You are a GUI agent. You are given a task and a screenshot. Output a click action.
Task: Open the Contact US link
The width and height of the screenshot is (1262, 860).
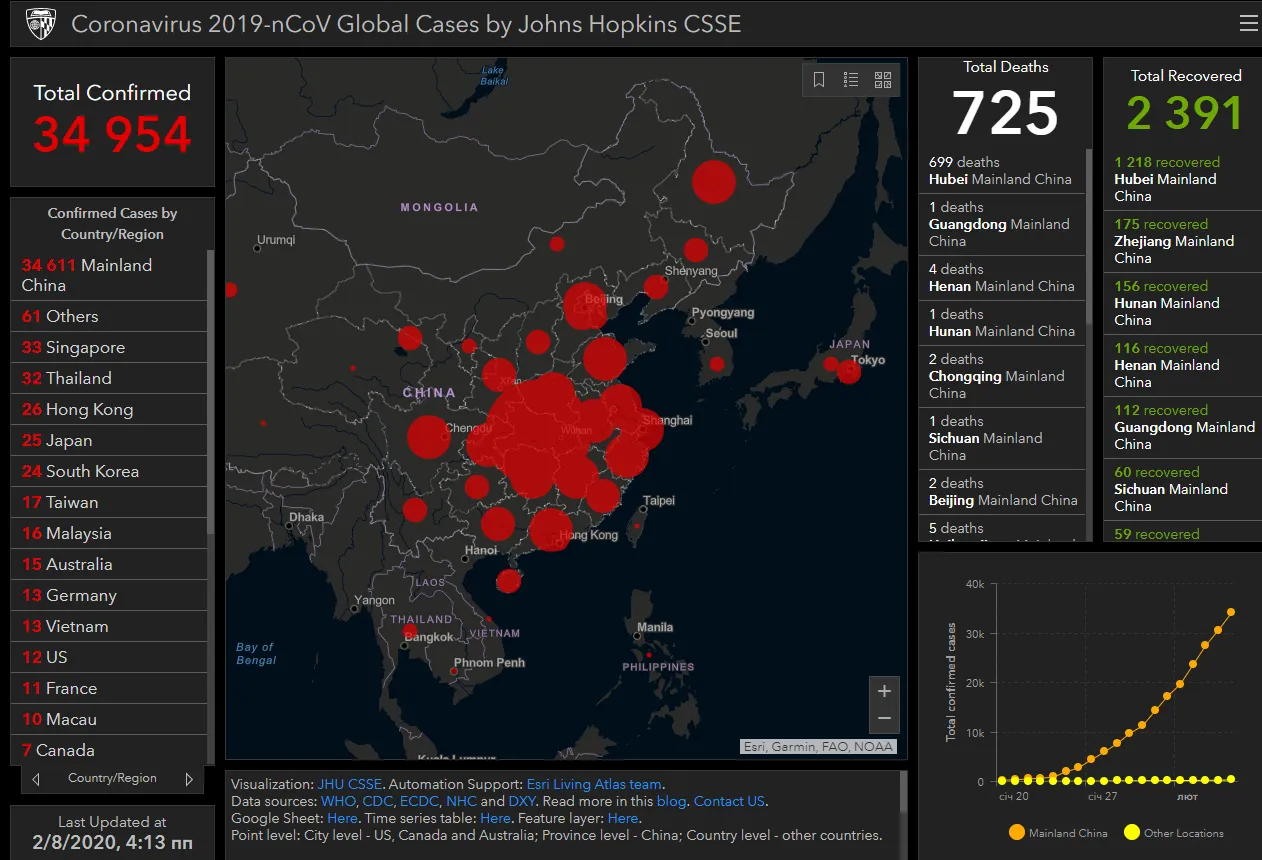click(729, 801)
